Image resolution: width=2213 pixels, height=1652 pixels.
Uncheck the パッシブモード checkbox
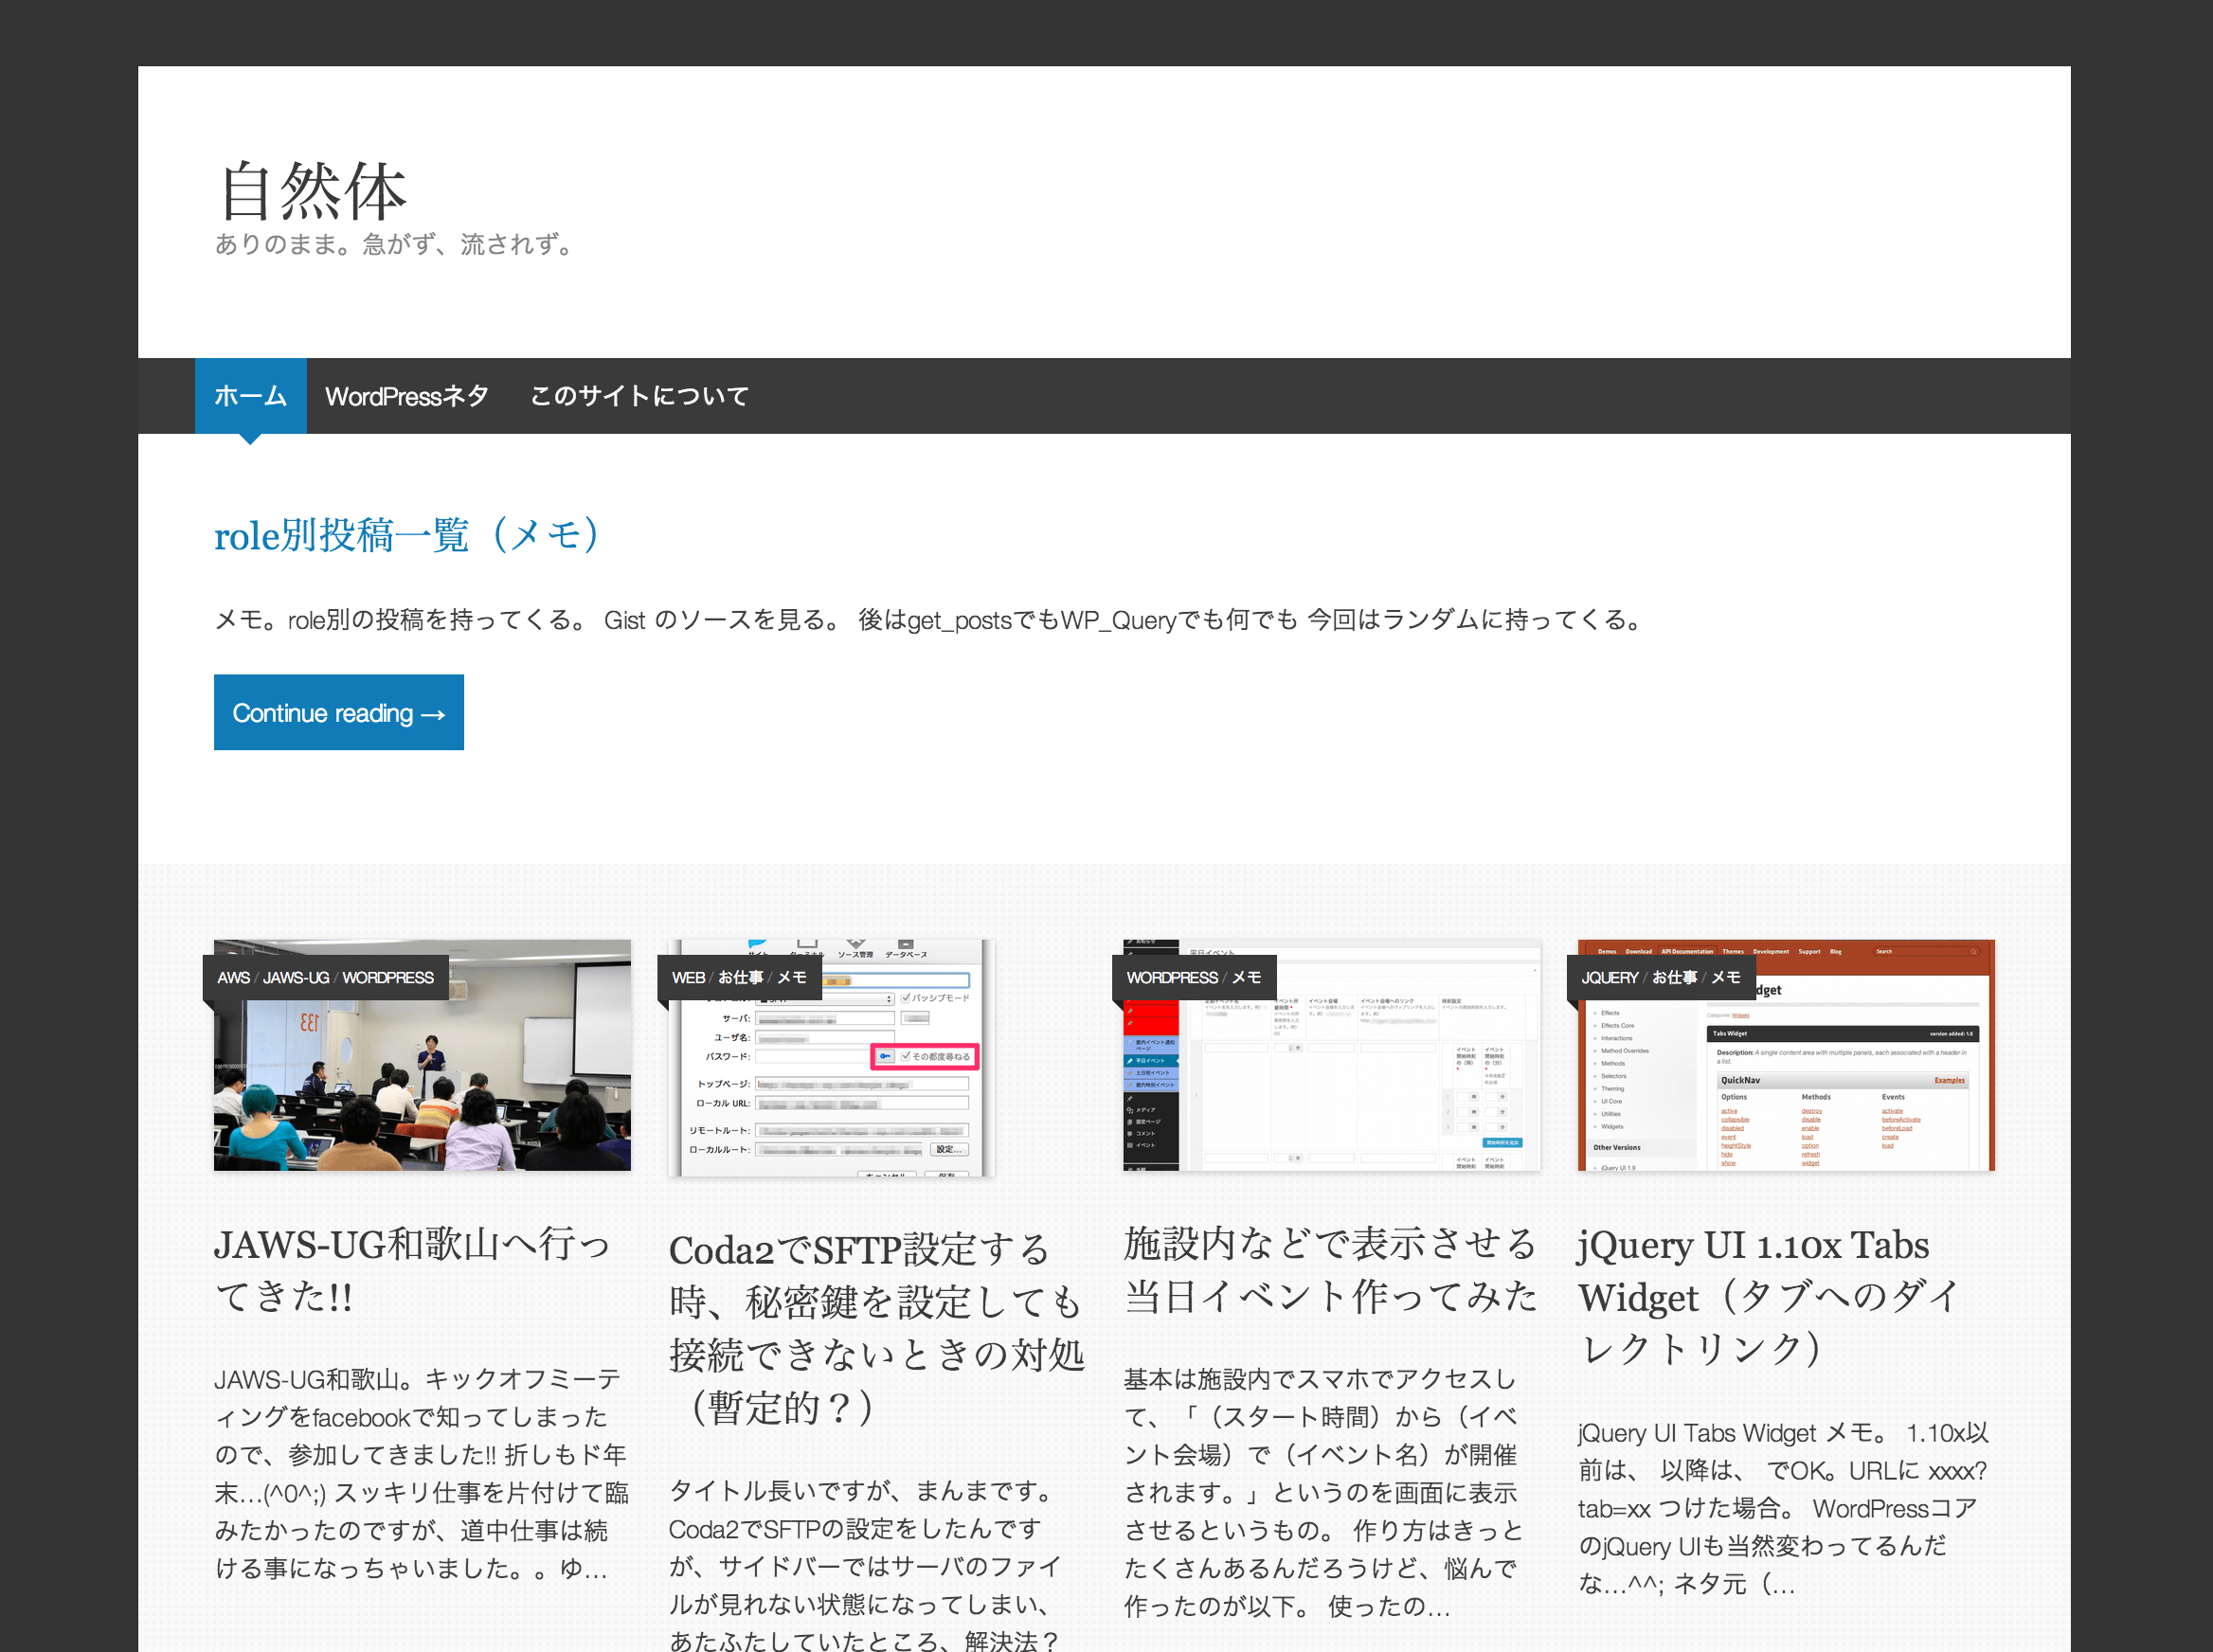click(x=906, y=999)
